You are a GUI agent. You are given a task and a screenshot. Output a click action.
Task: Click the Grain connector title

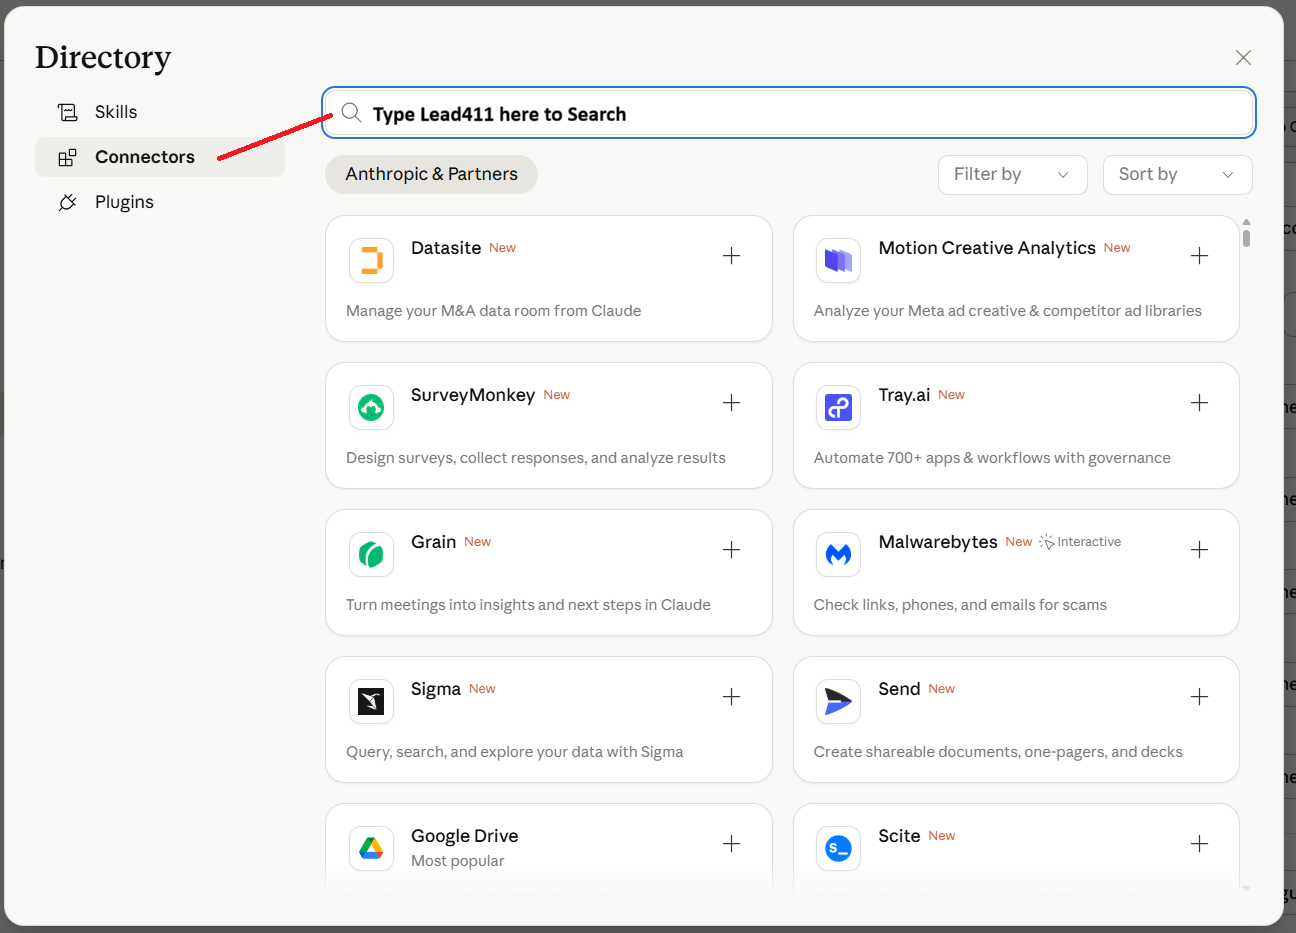coord(433,542)
